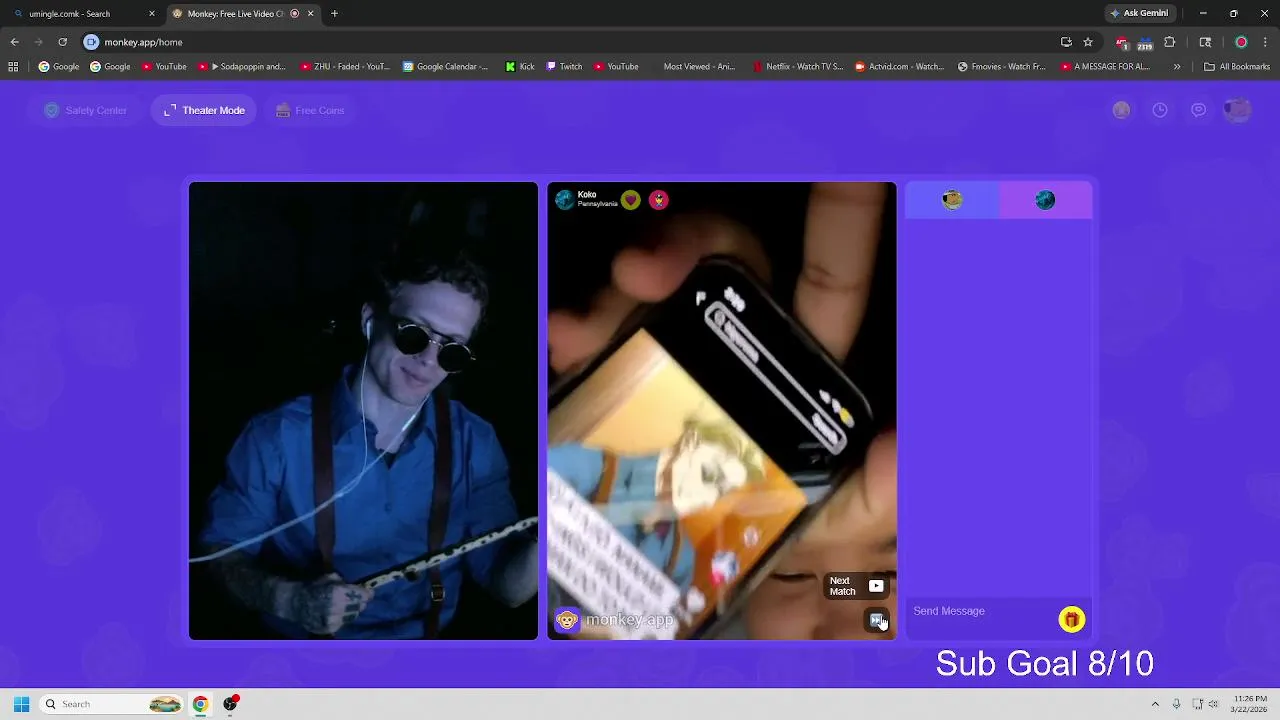The image size is (1280, 720).
Task: Open the Safety Center
Action: pos(86,110)
